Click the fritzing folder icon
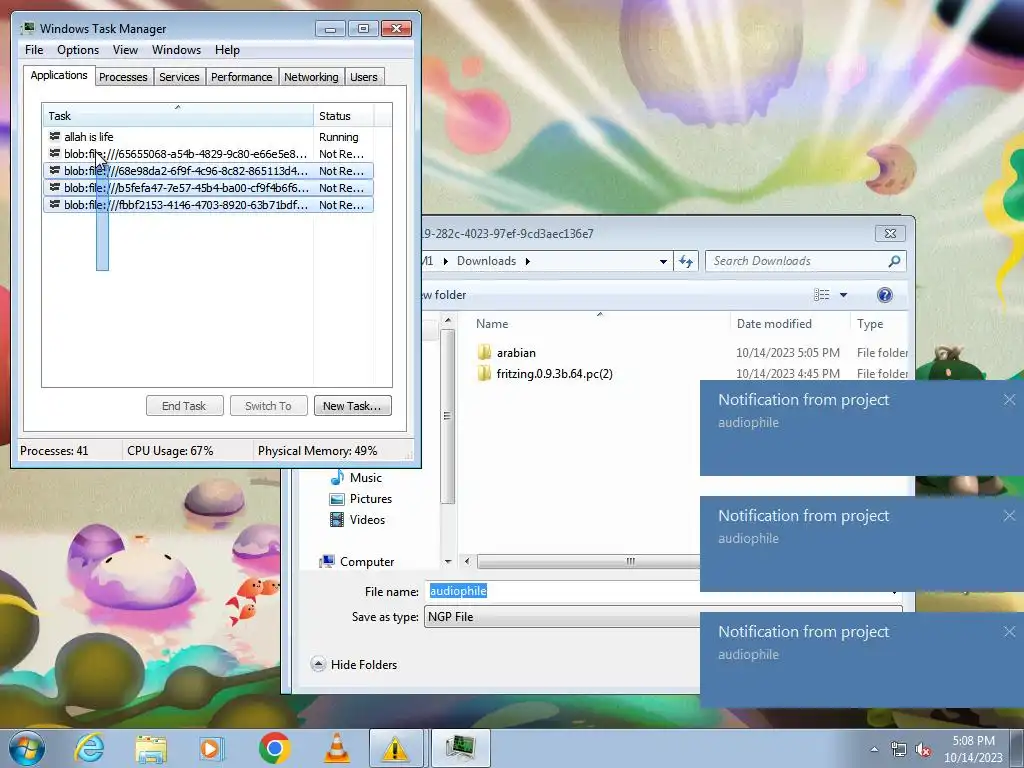Viewport: 1024px width, 768px height. pos(484,374)
